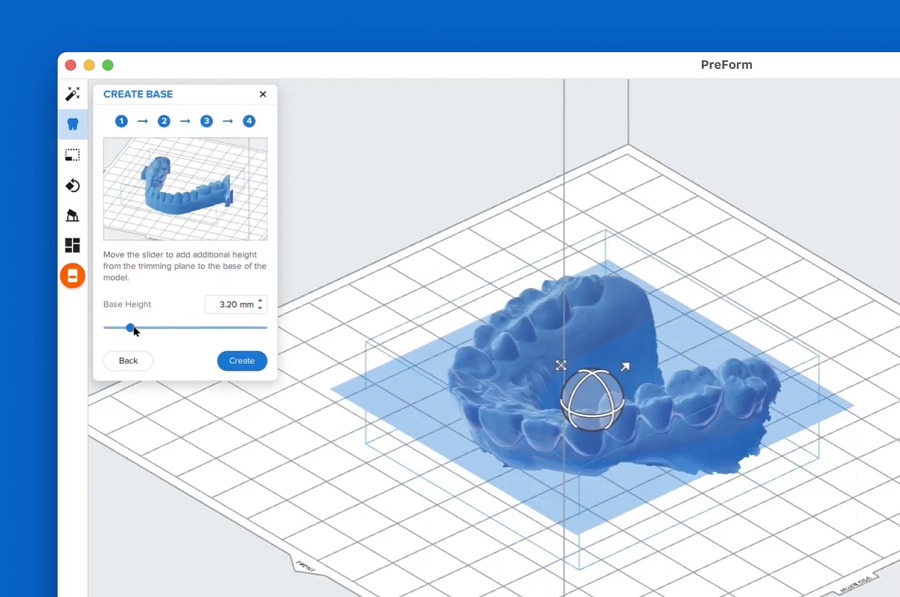Open the One-Click Print magic wand tool
Image resolution: width=900 pixels, height=597 pixels.
[x=72, y=94]
